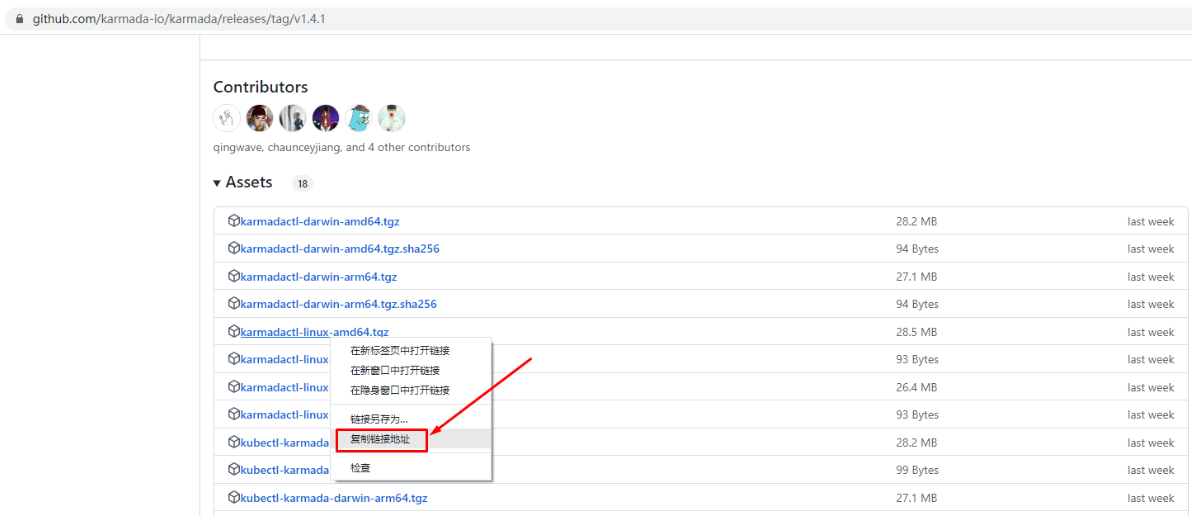
Task: Click the 18 assets count badge
Action: 302,184
